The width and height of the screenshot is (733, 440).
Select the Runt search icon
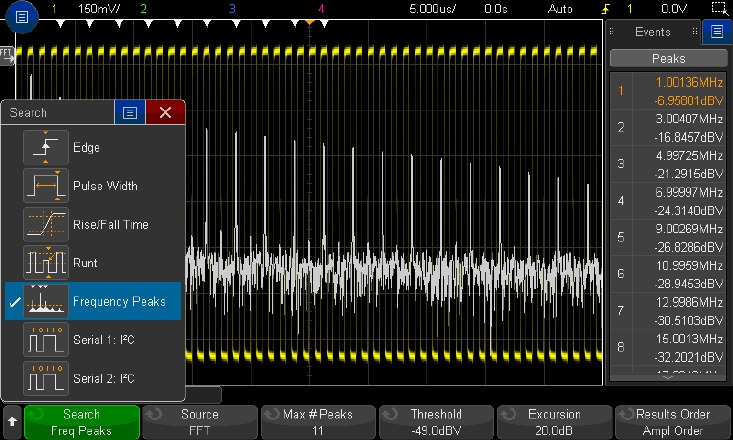click(x=46, y=262)
